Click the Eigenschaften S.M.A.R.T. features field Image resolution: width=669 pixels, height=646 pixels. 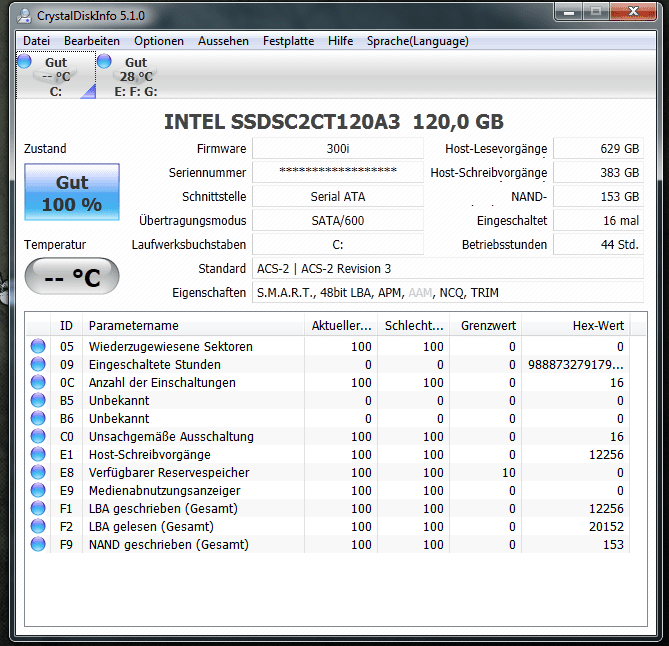coord(448,293)
